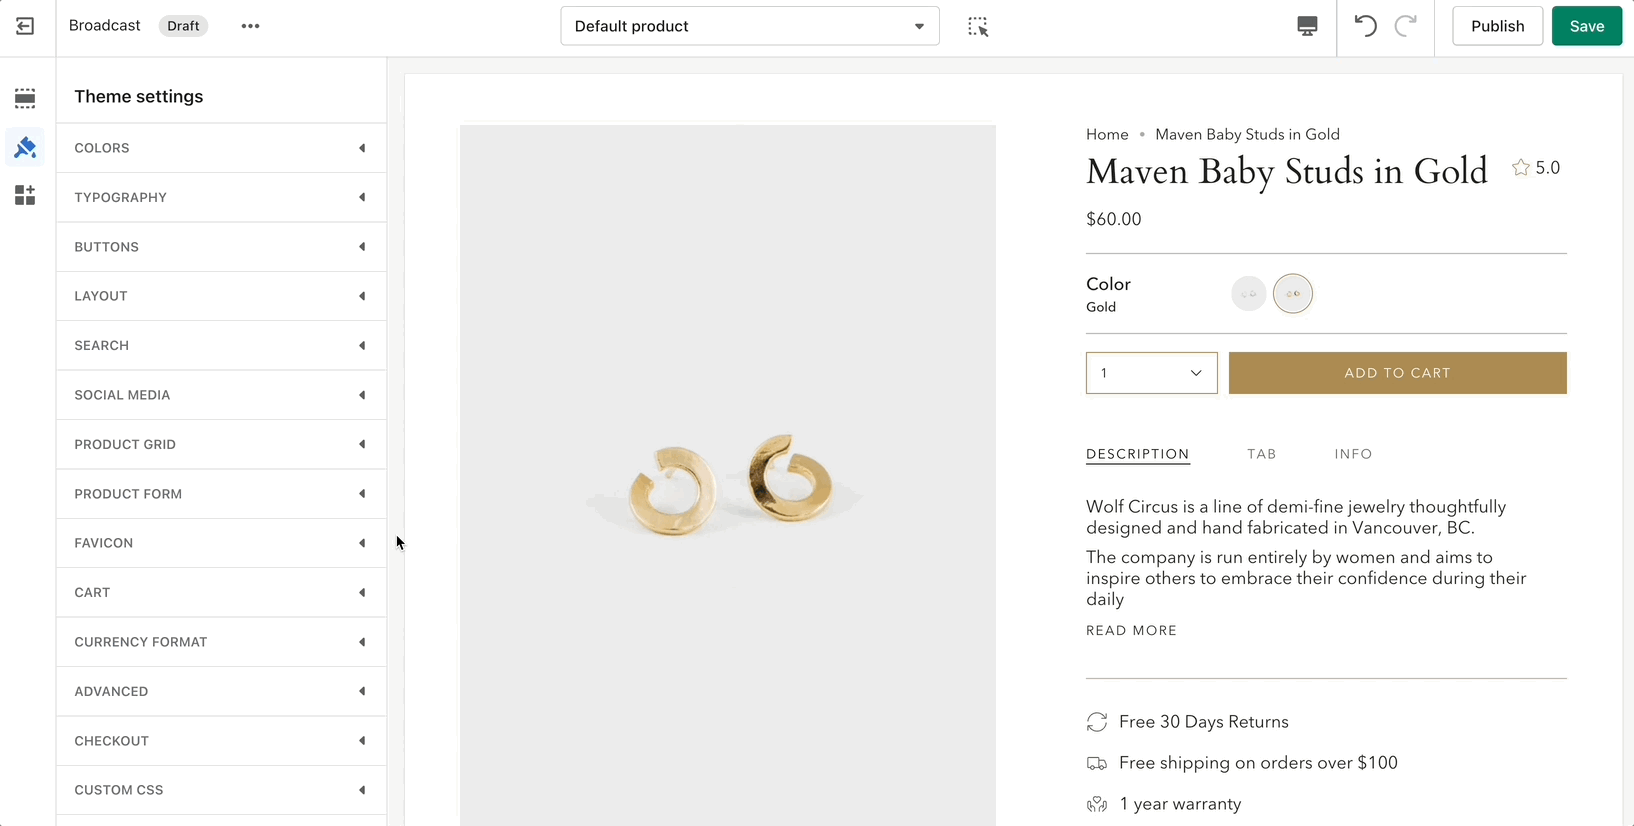
Task: Toggle the section inspector icon
Action: tap(978, 26)
